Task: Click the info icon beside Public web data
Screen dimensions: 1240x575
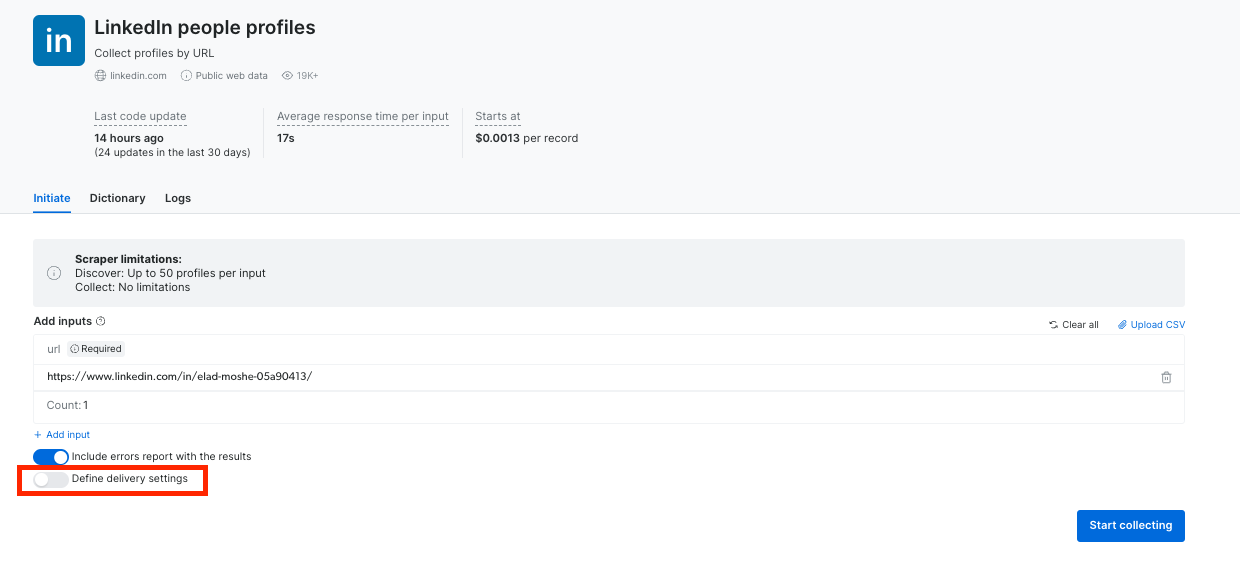Action: [186, 76]
